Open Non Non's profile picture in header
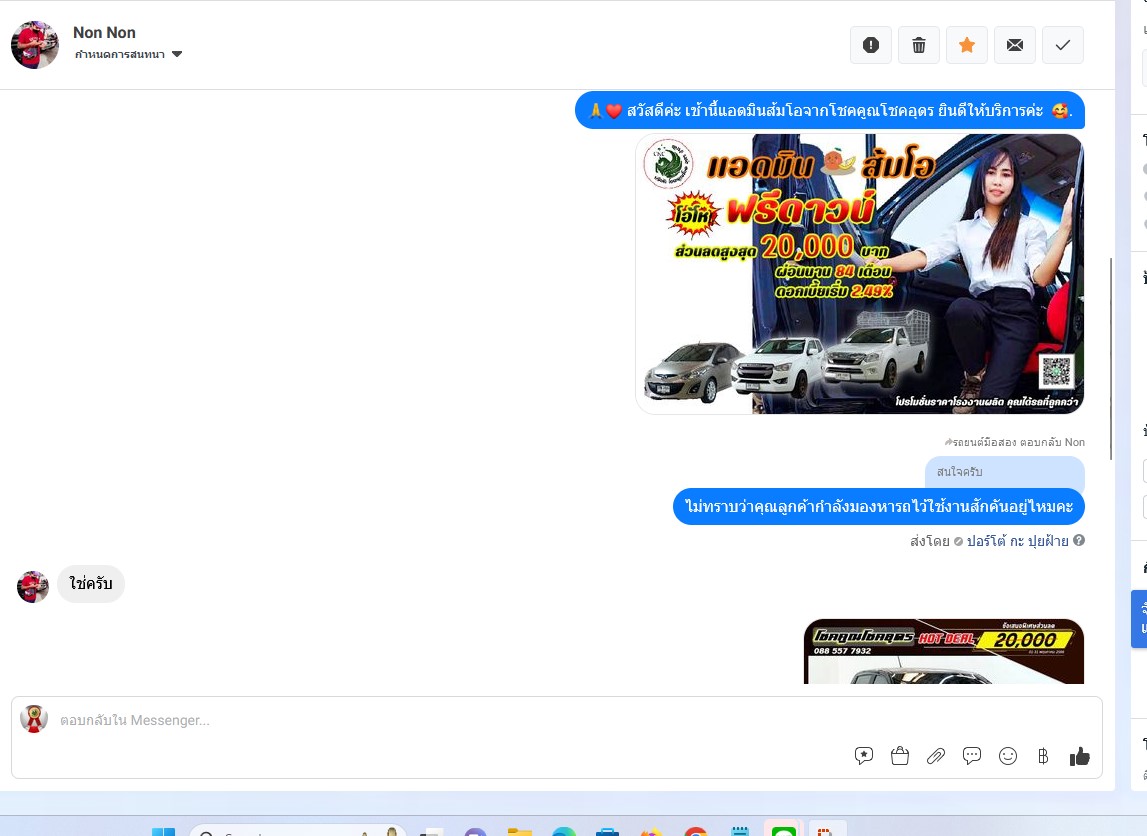 pyautogui.click(x=34, y=45)
